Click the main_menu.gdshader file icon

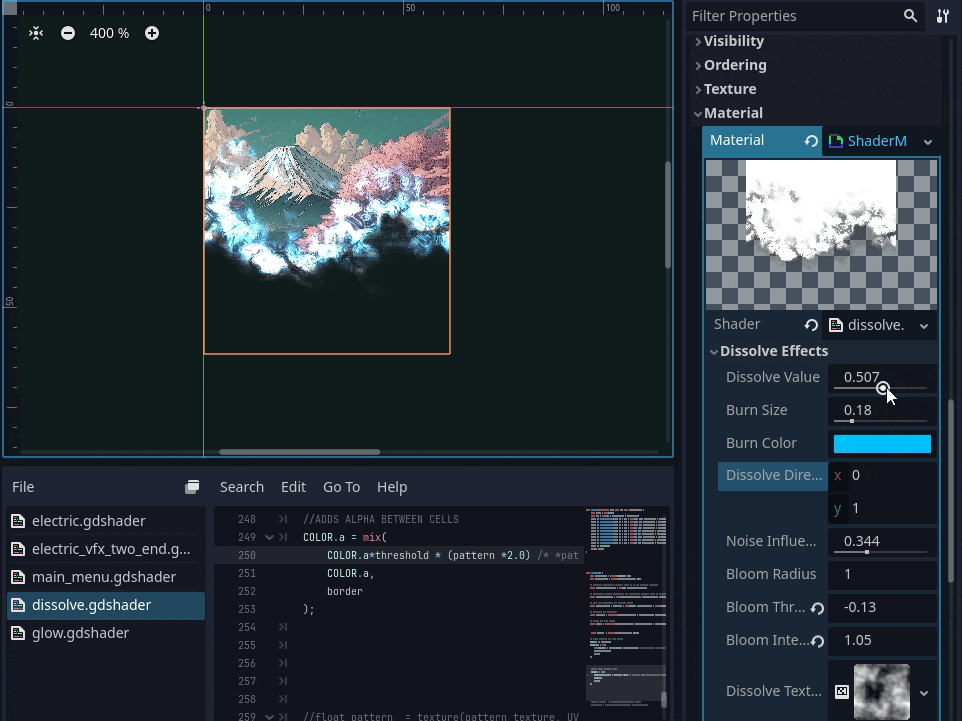[18, 577]
